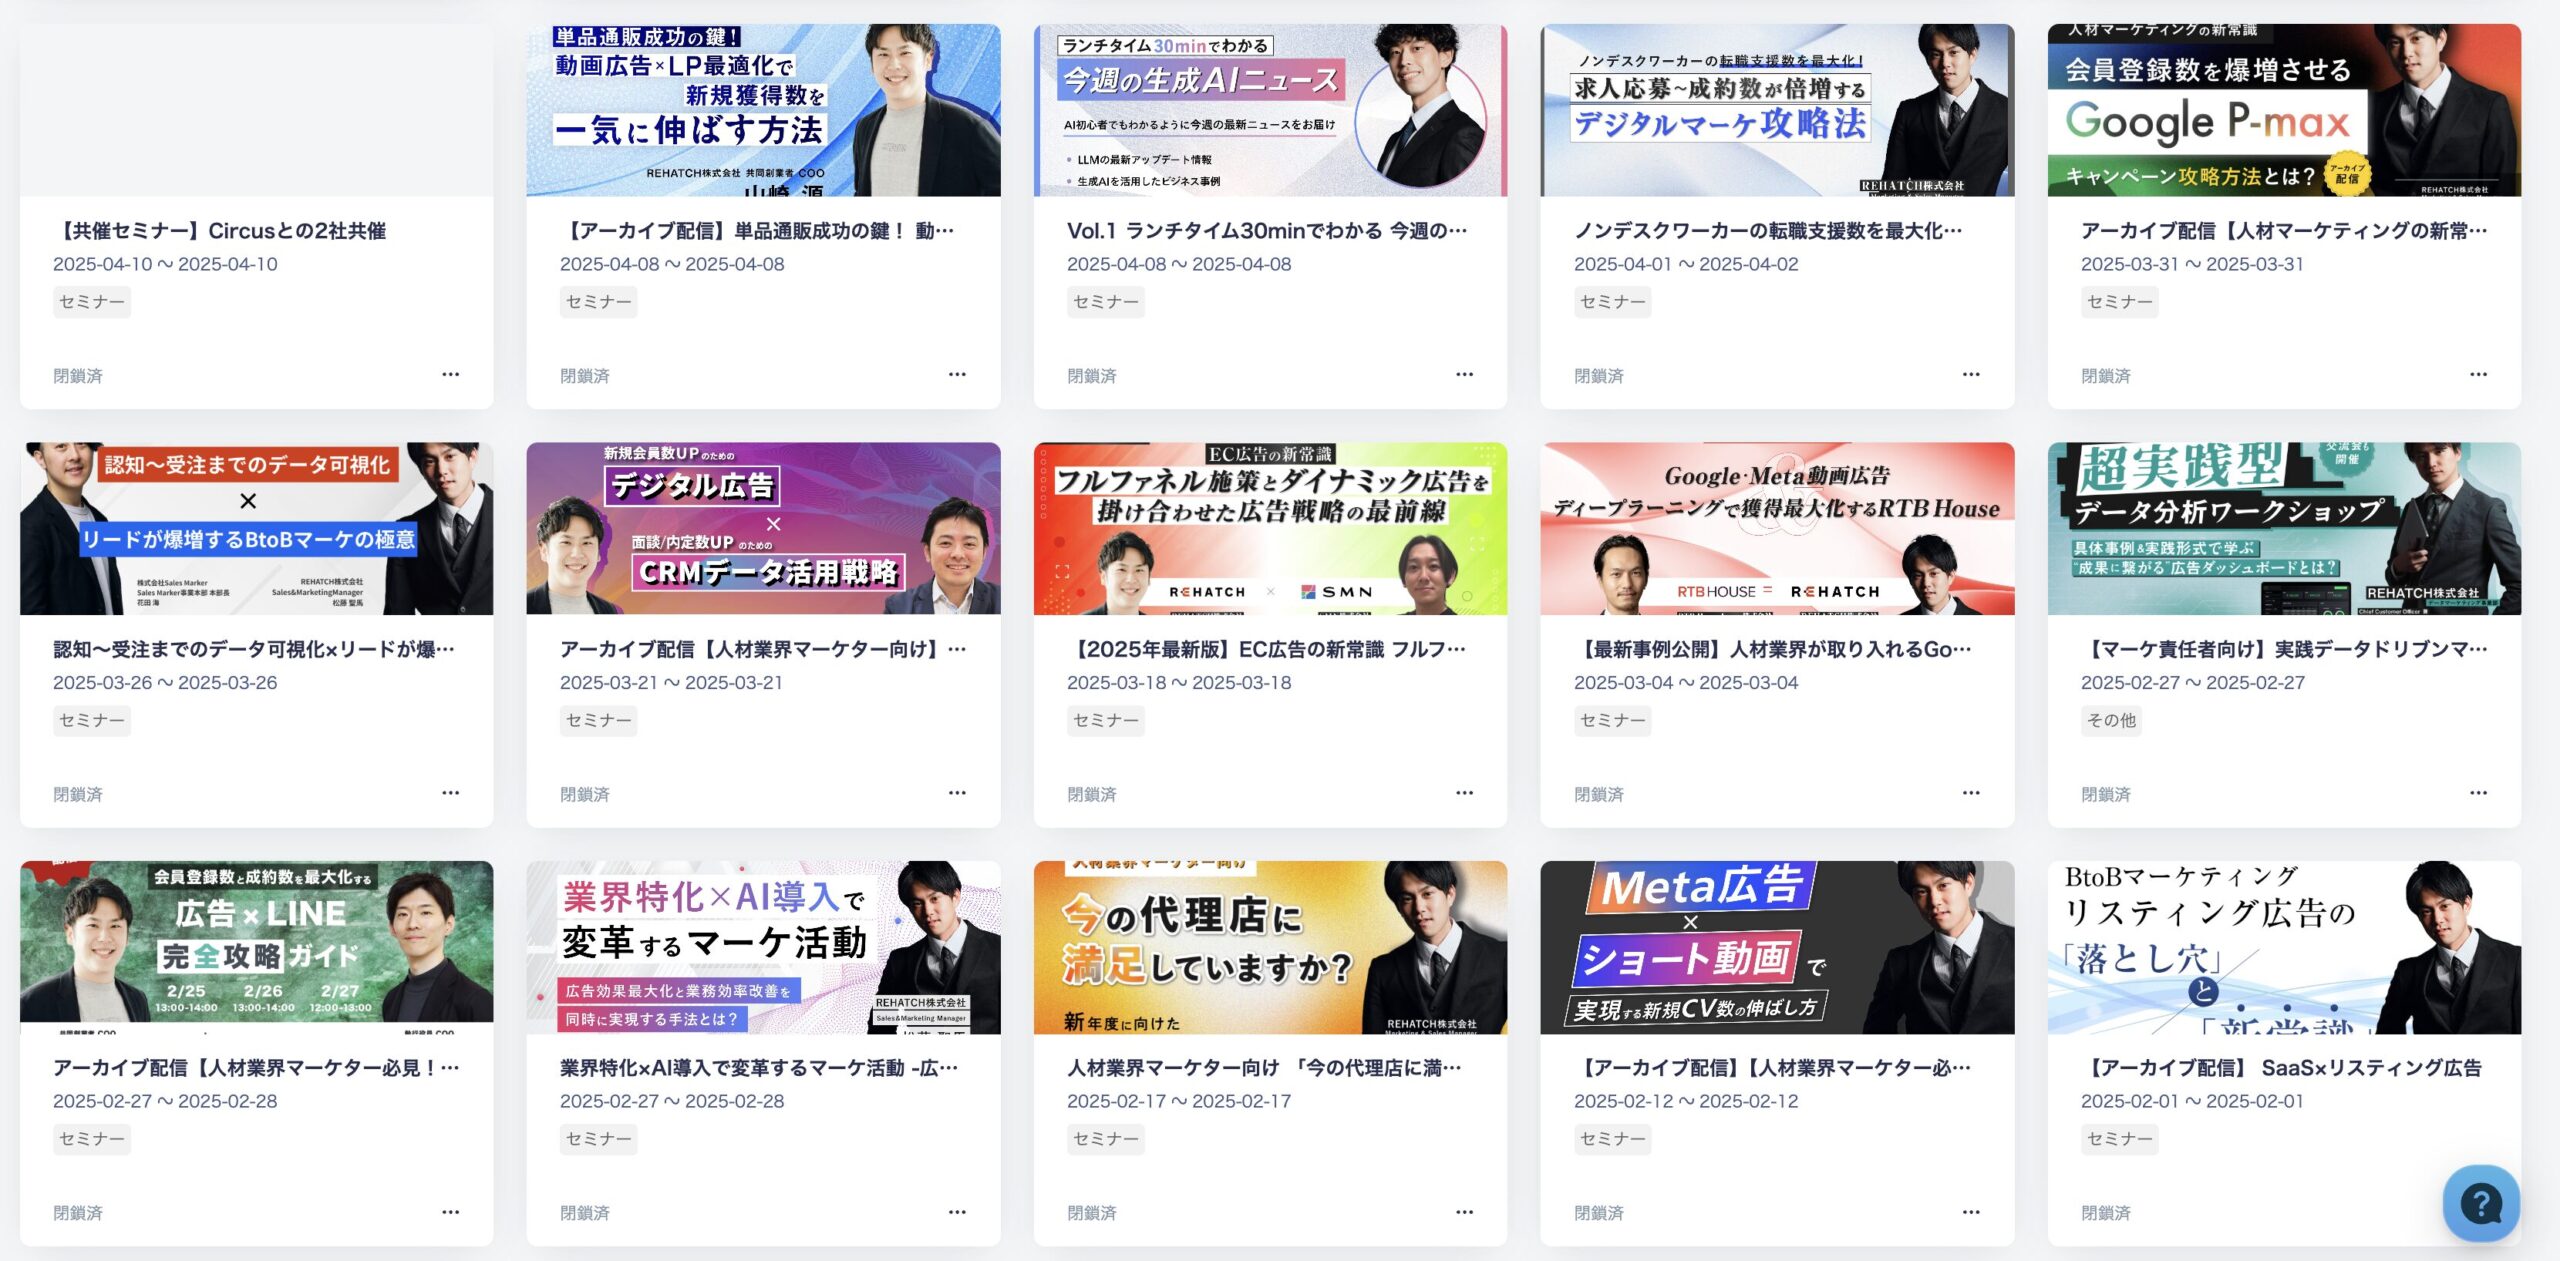Open options on Meta広告 ショート動画 card

click(1971, 1211)
